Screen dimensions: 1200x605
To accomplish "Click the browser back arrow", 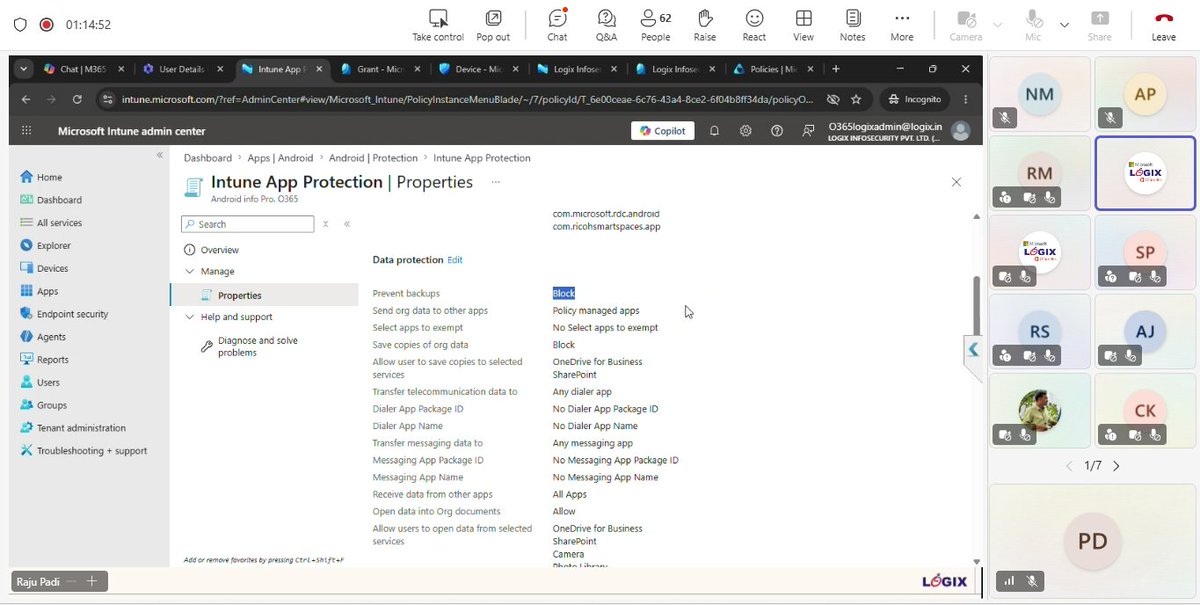I will [x=26, y=99].
